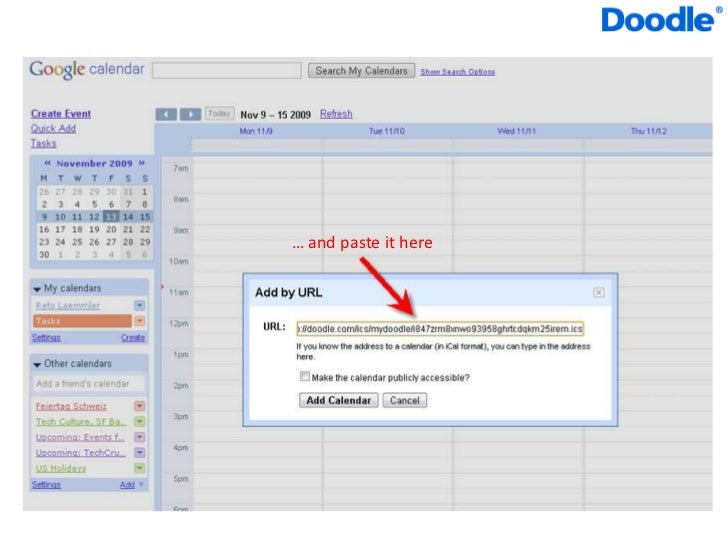The height and width of the screenshot is (546, 728).
Task: Click the Doodle logo
Action: (662, 19)
